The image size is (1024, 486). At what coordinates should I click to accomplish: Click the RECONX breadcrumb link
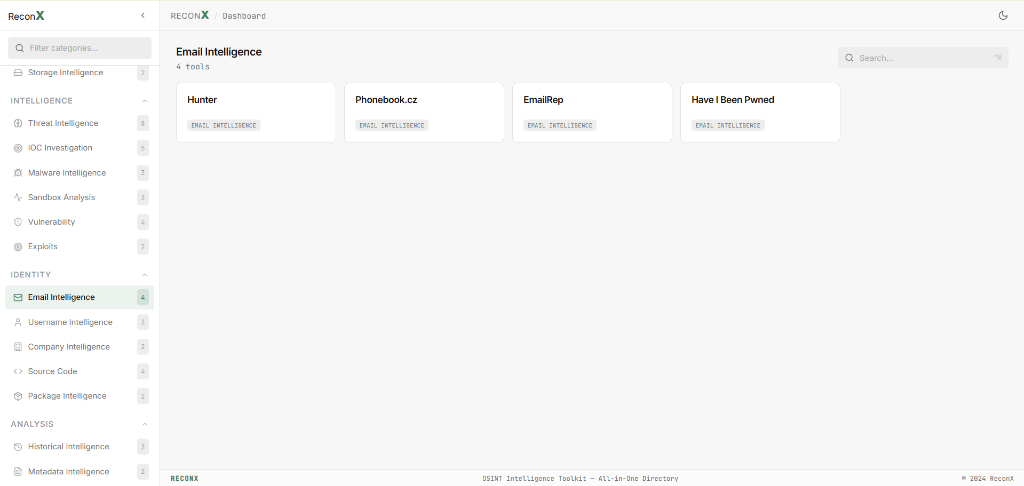tap(189, 16)
